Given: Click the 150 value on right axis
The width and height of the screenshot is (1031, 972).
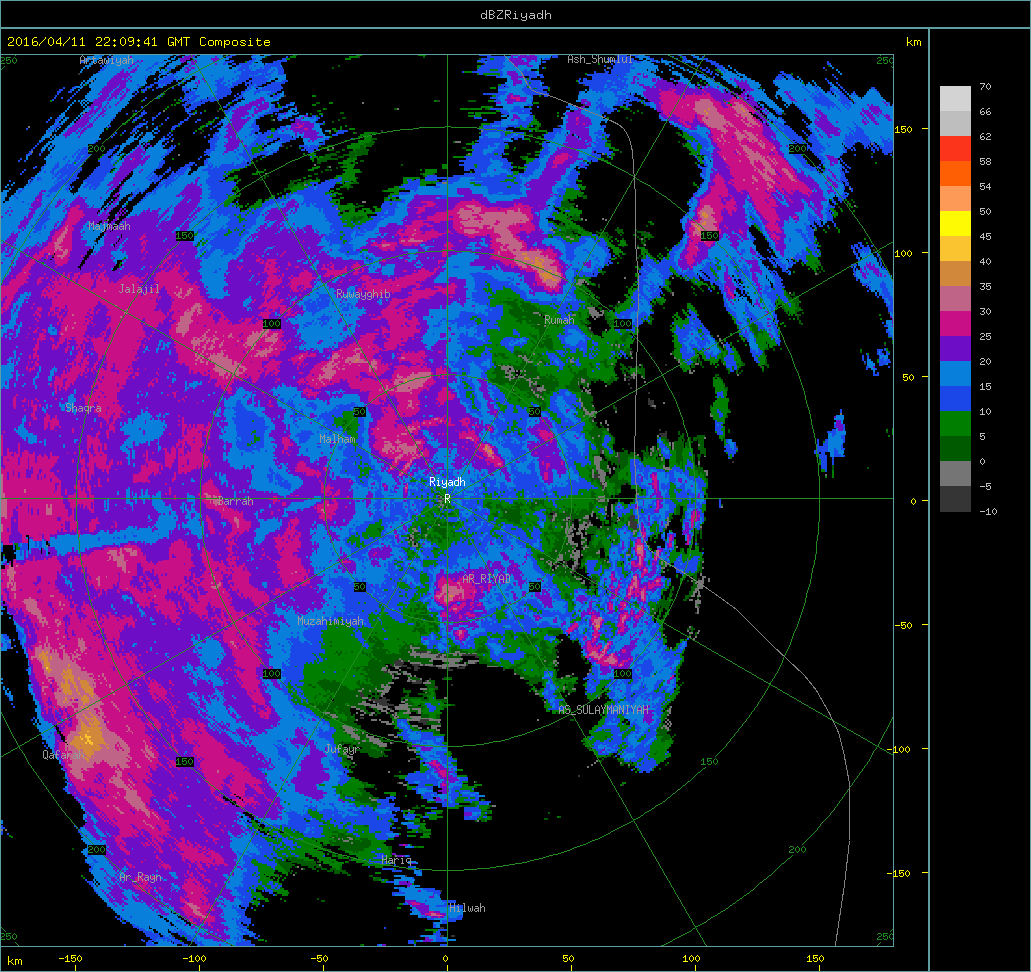Looking at the screenshot, I should pos(903,129).
